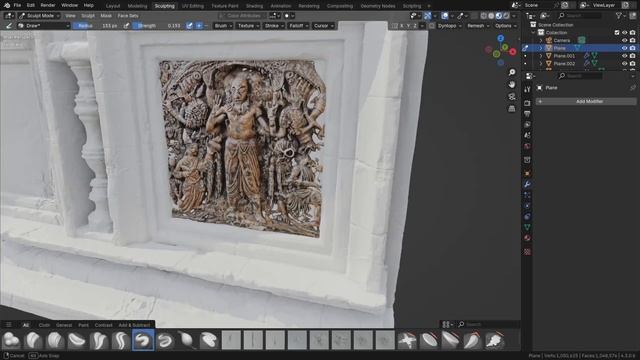Open Sculpt Mode dropdown
This screenshot has height=360, width=640.
(40, 16)
